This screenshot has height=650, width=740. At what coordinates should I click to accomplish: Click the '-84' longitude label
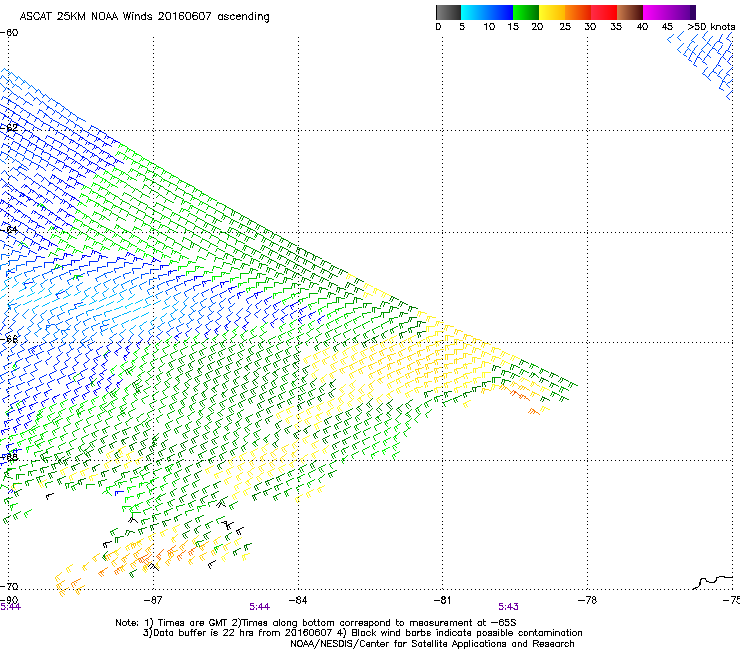[298, 600]
